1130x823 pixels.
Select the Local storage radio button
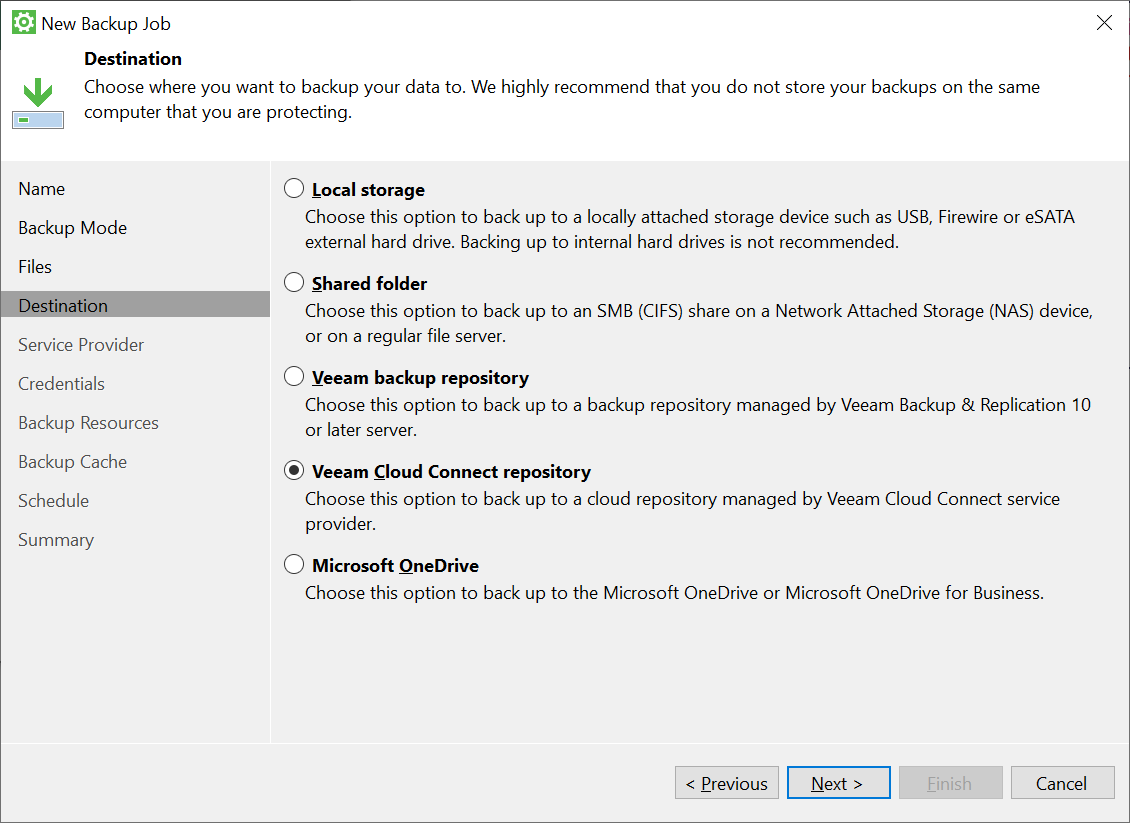(294, 189)
